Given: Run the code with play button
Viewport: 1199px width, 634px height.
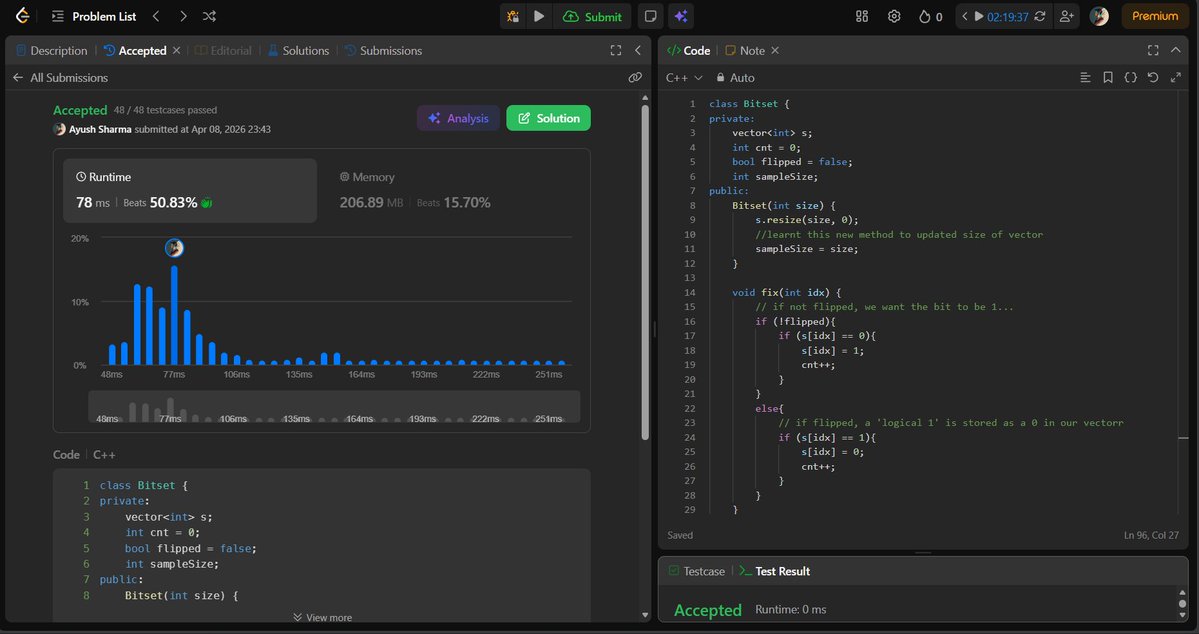Looking at the screenshot, I should pos(539,16).
